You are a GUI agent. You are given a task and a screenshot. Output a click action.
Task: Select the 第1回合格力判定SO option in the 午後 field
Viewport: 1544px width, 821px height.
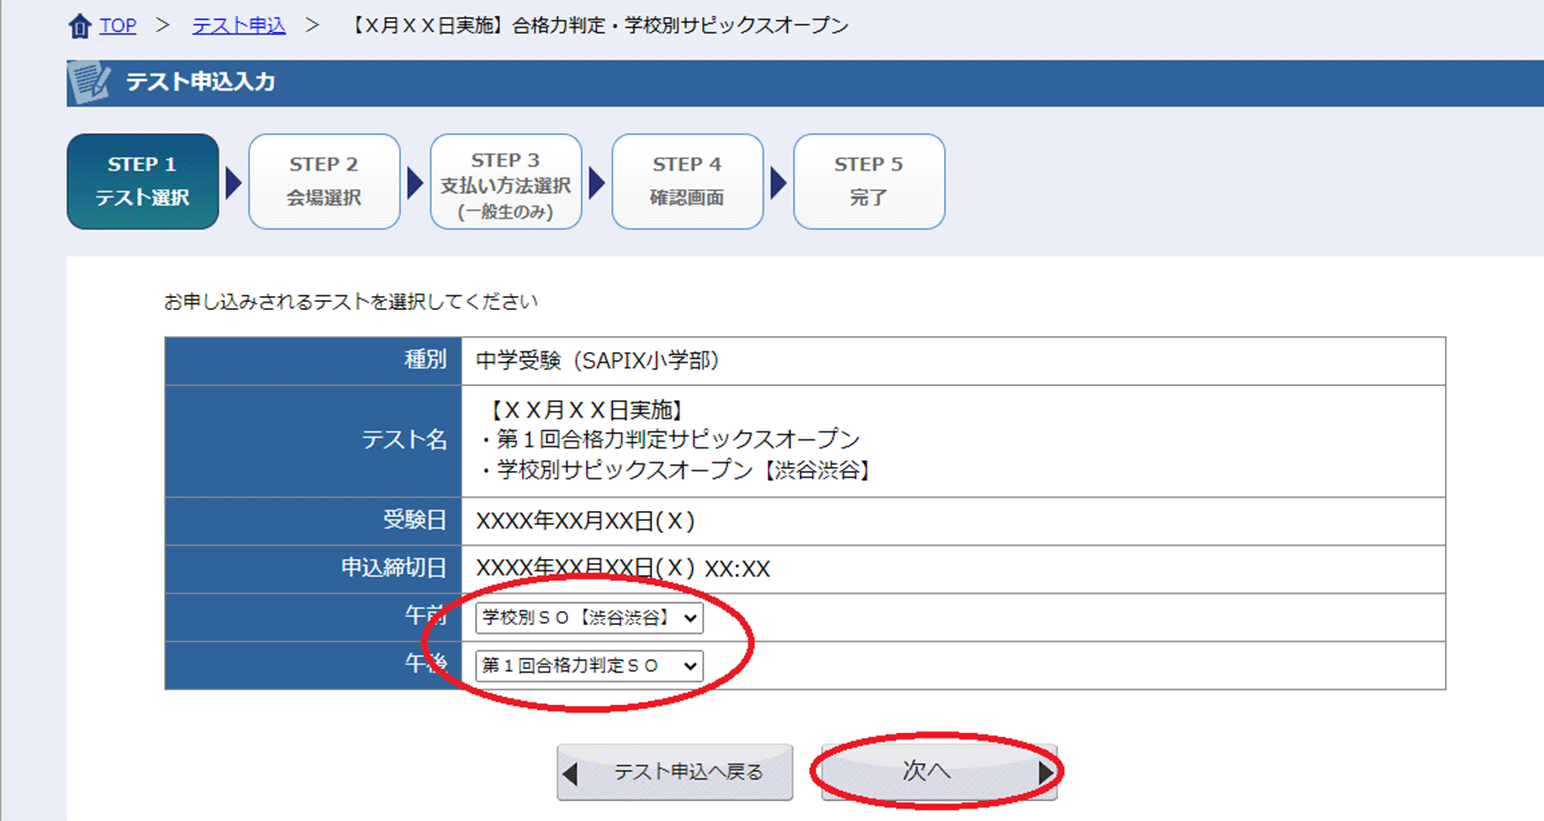(588, 666)
